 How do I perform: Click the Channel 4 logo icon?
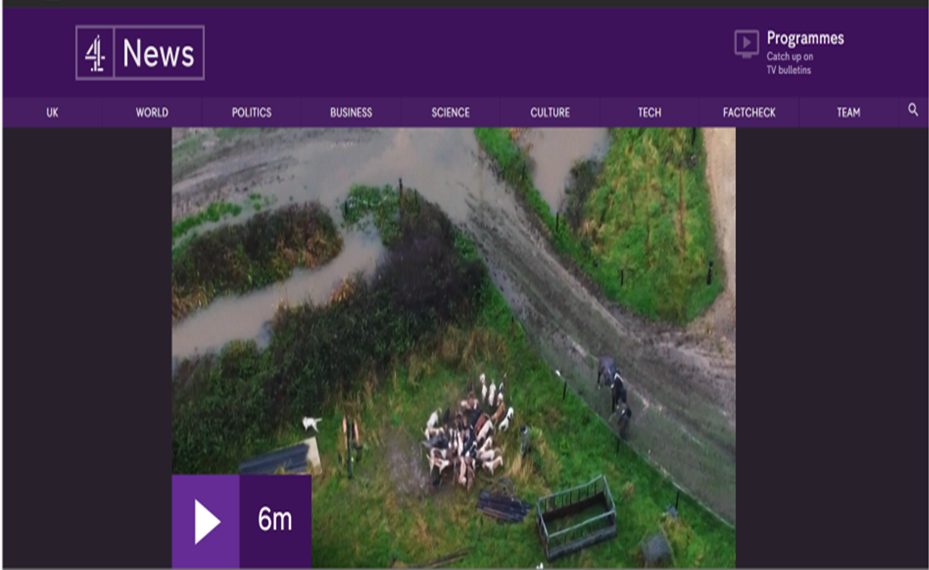pos(95,53)
